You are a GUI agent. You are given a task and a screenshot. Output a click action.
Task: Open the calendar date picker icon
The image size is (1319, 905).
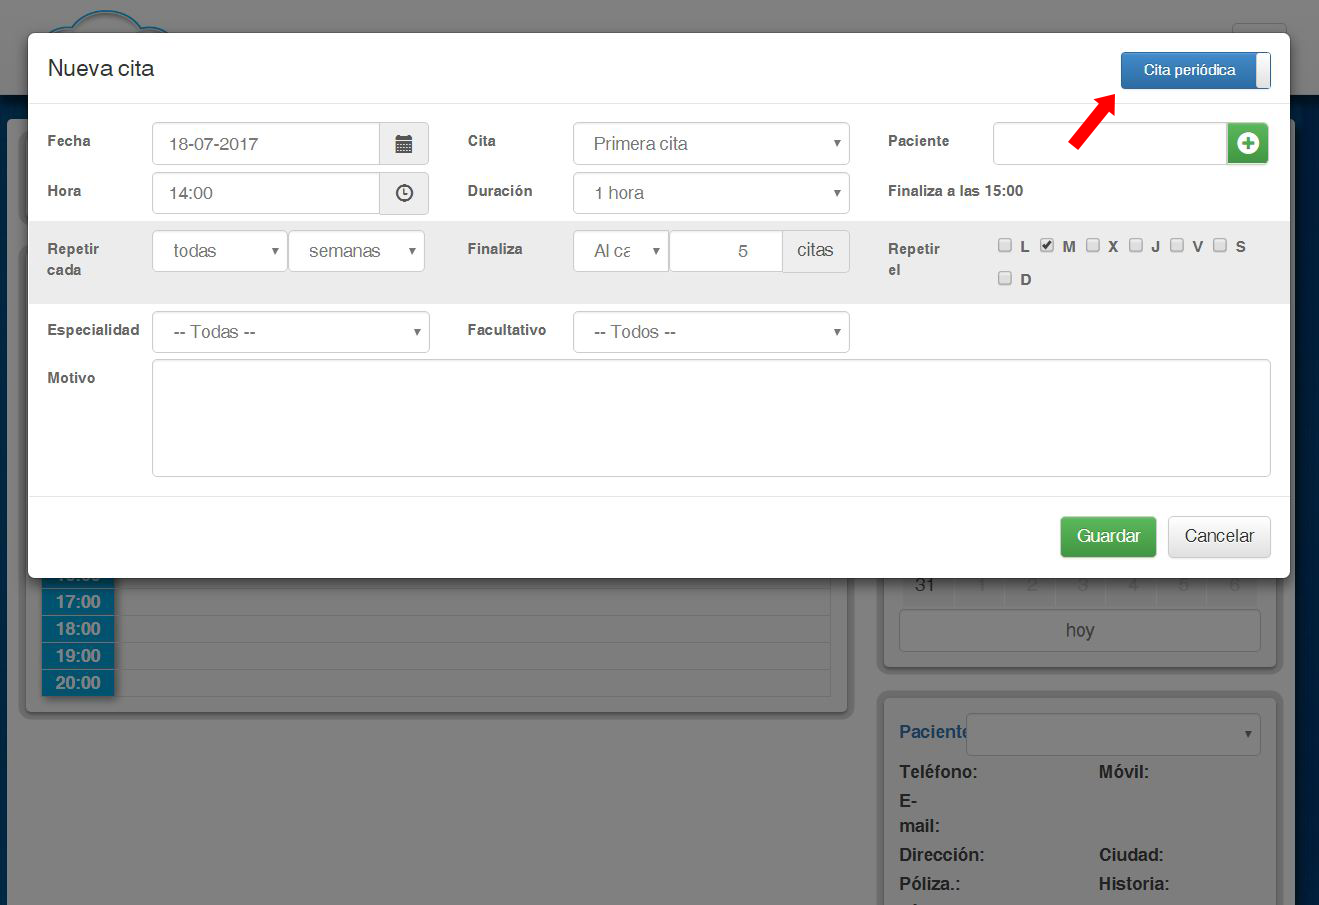404,144
